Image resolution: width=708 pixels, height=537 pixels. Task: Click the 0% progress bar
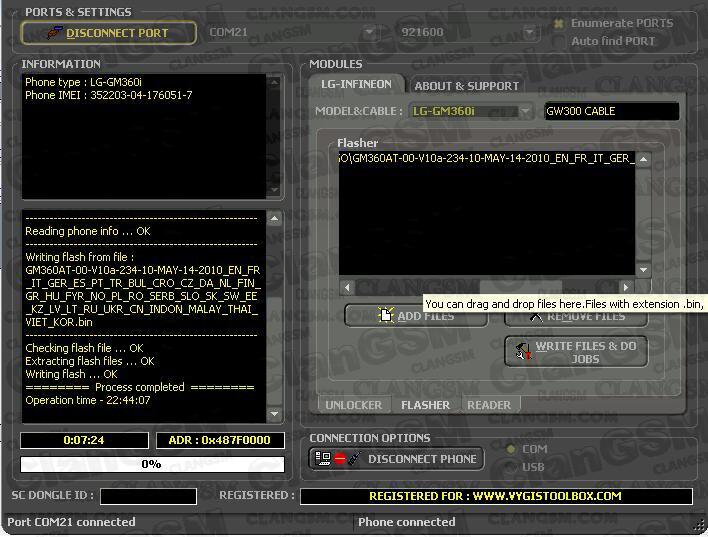coord(151,464)
